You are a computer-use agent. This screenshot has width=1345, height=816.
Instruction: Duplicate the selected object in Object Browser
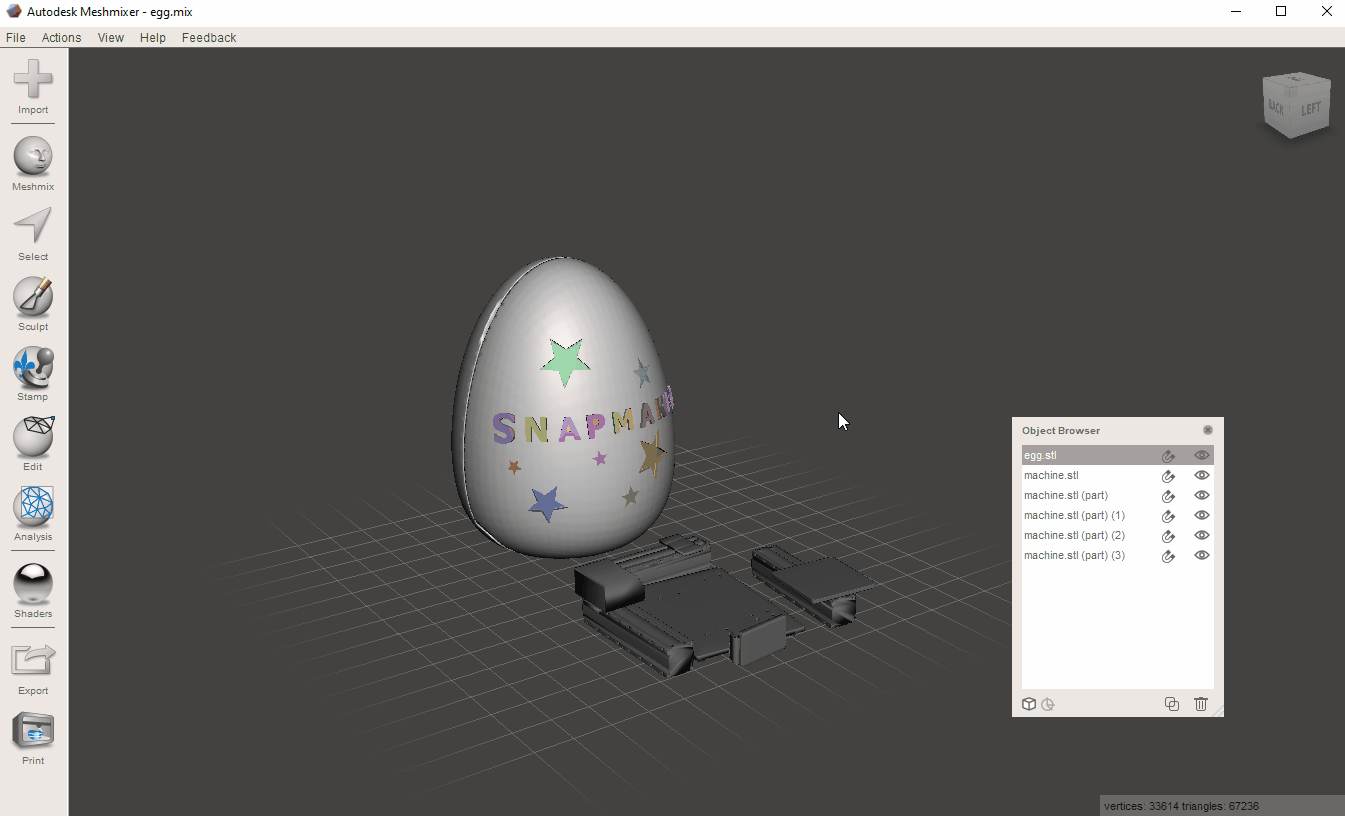(x=1172, y=704)
